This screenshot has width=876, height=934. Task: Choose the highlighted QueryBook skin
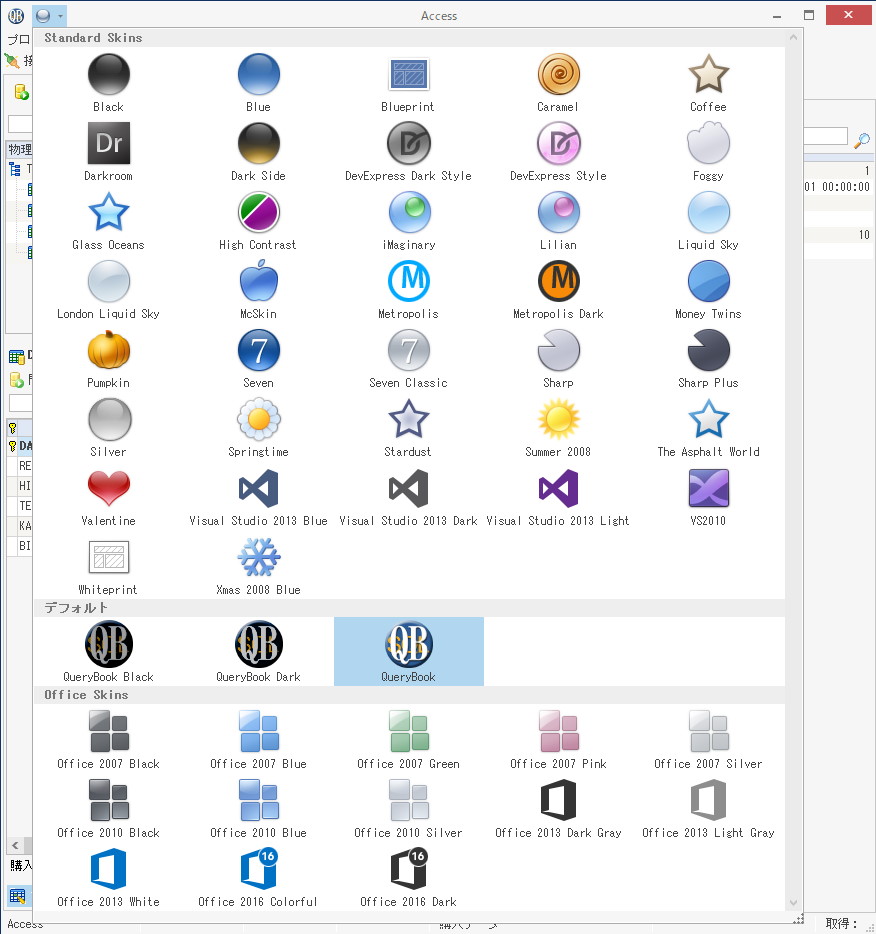pos(409,652)
